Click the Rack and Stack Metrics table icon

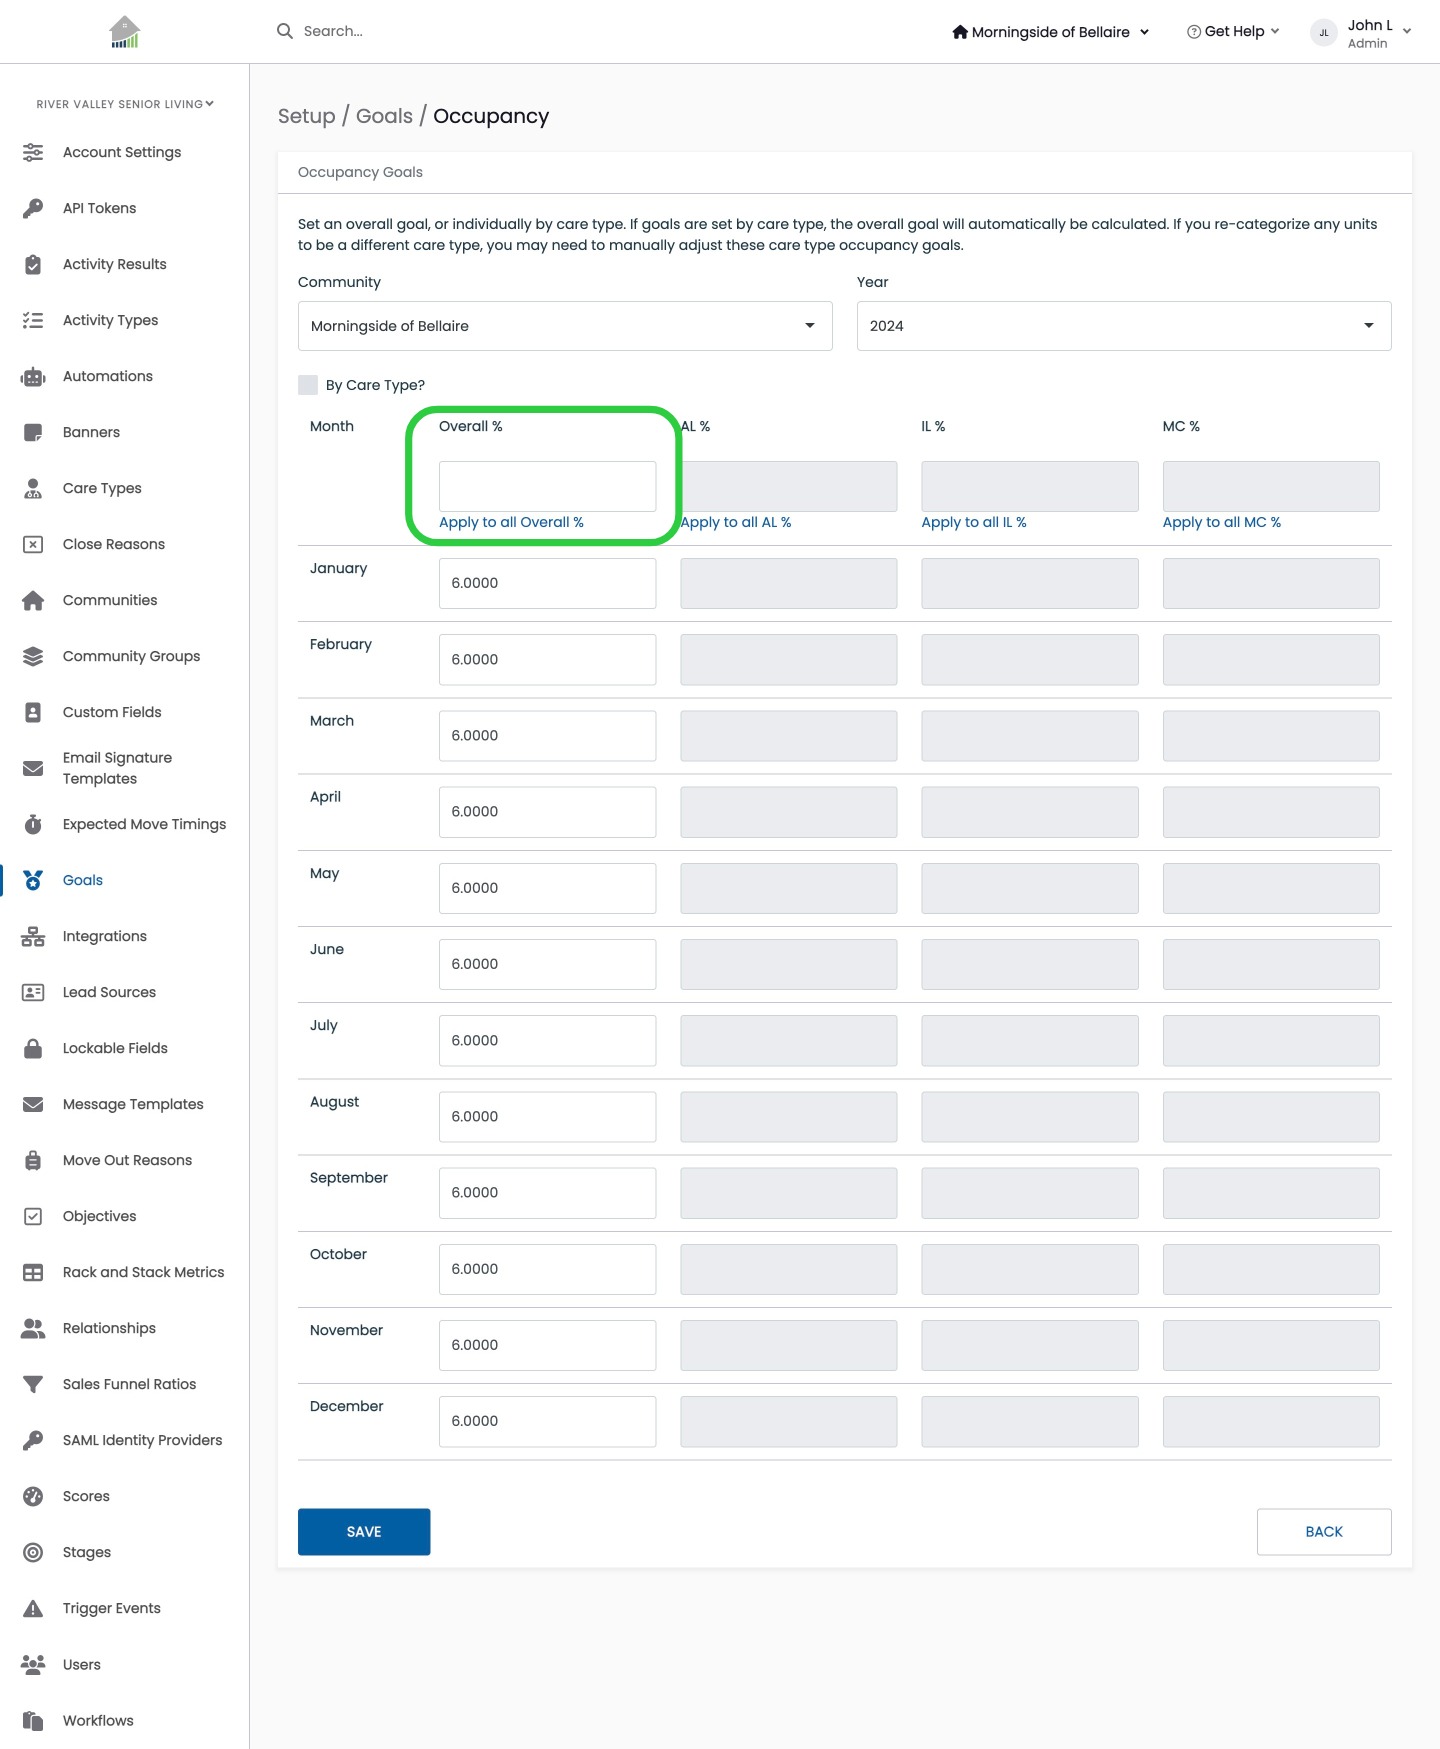click(x=33, y=1272)
